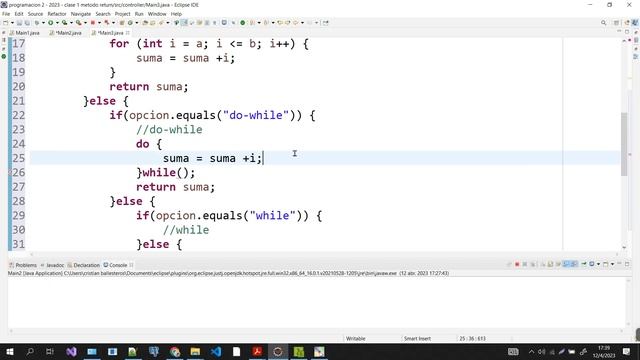This screenshot has width=640, height=360.
Task: Maximize the Console panel
Action: (627, 264)
